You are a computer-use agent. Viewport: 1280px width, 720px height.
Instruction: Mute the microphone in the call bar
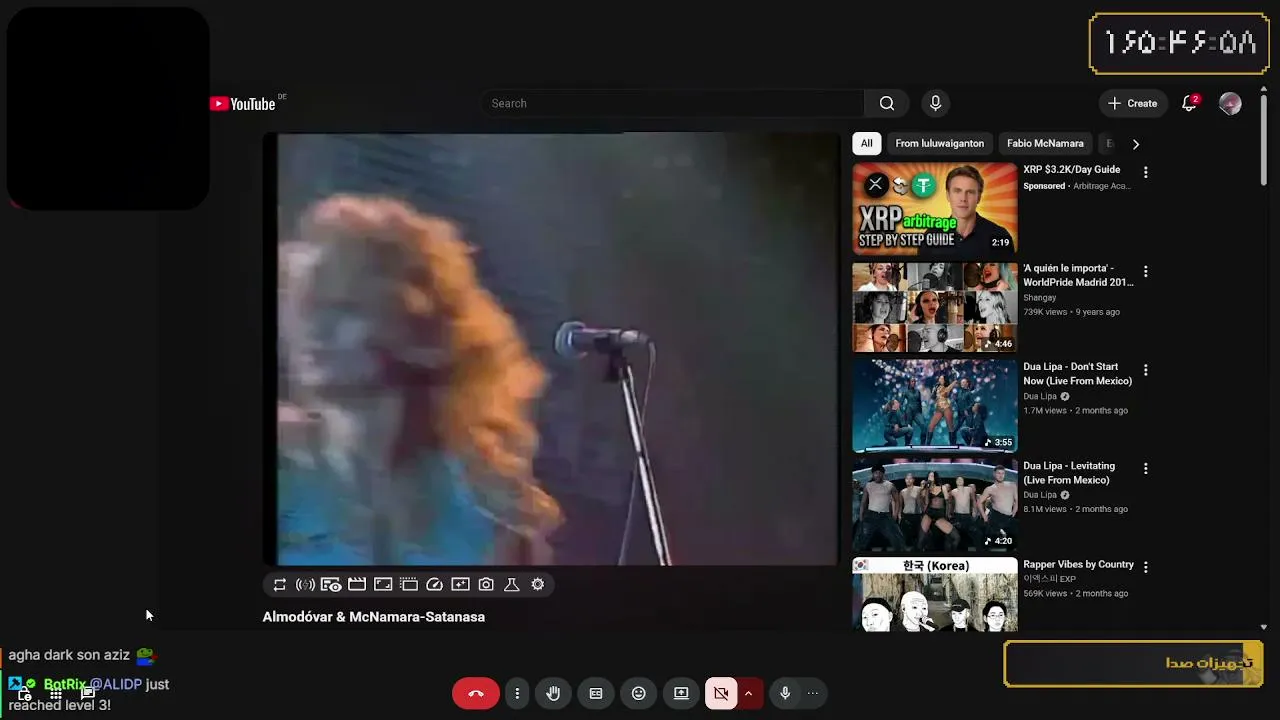coord(785,693)
